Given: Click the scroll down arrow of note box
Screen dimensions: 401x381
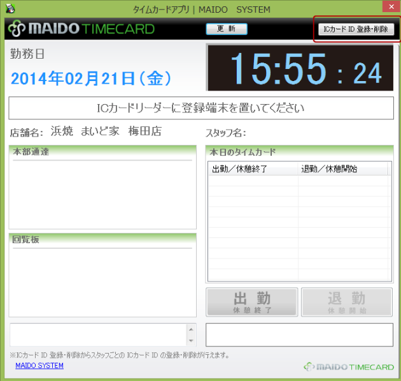Looking at the screenshot, I should [x=191, y=340].
